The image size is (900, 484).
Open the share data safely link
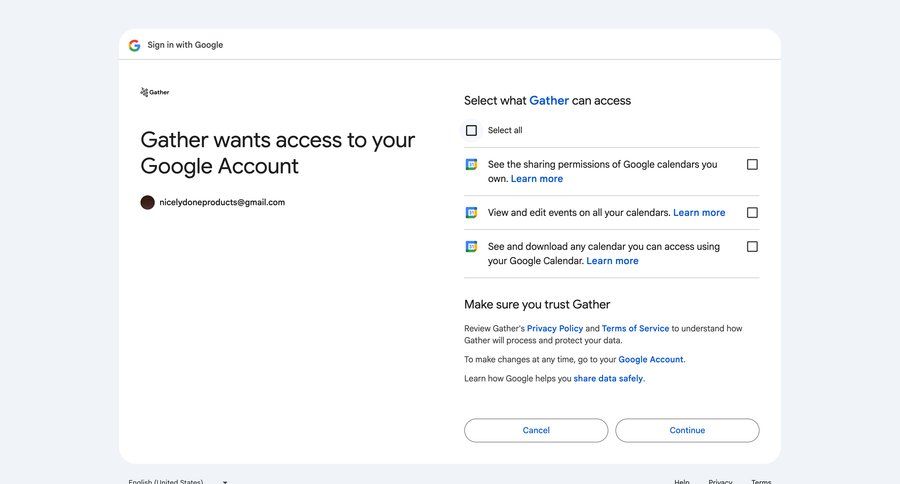608,378
